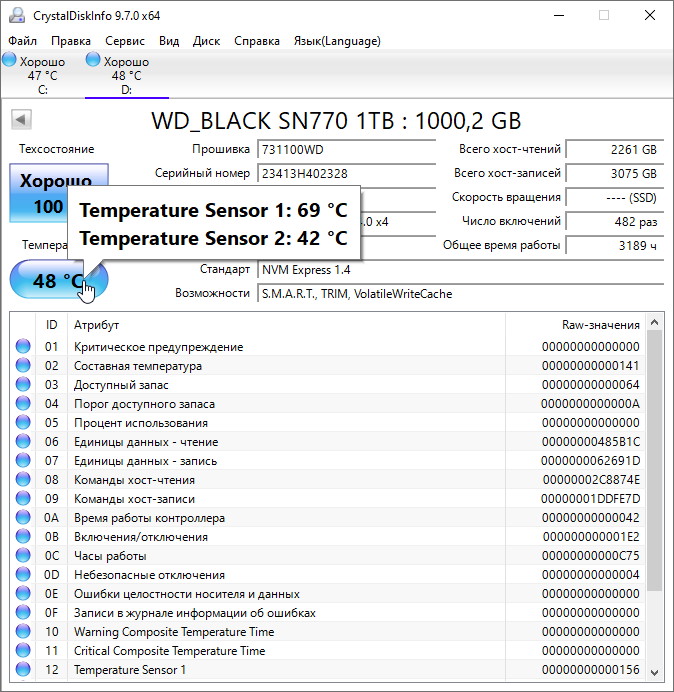Close the CrystalDiskInfo window
The image size is (674, 692).
pyautogui.click(x=650, y=15)
